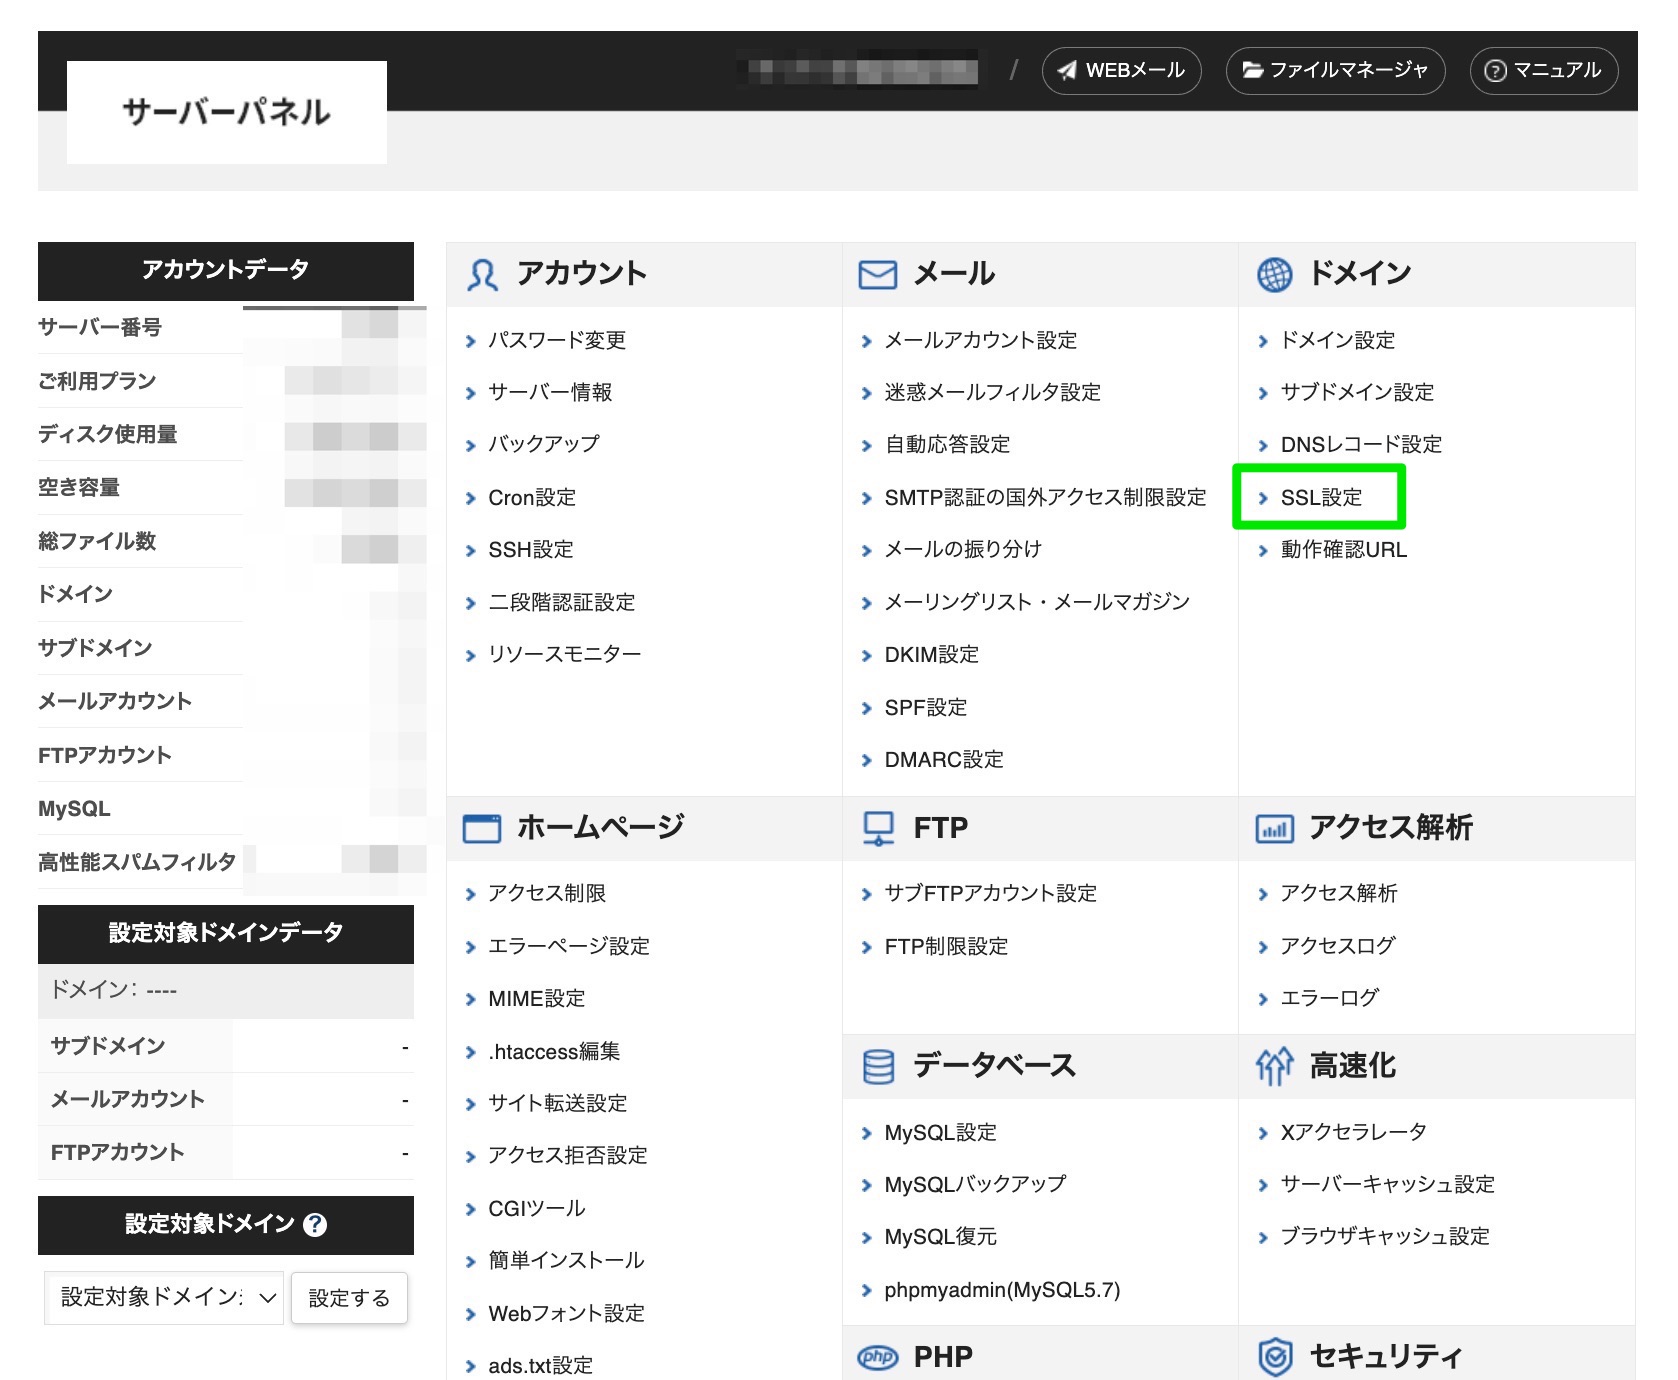Open the ファイルマネージャ button

1335,70
